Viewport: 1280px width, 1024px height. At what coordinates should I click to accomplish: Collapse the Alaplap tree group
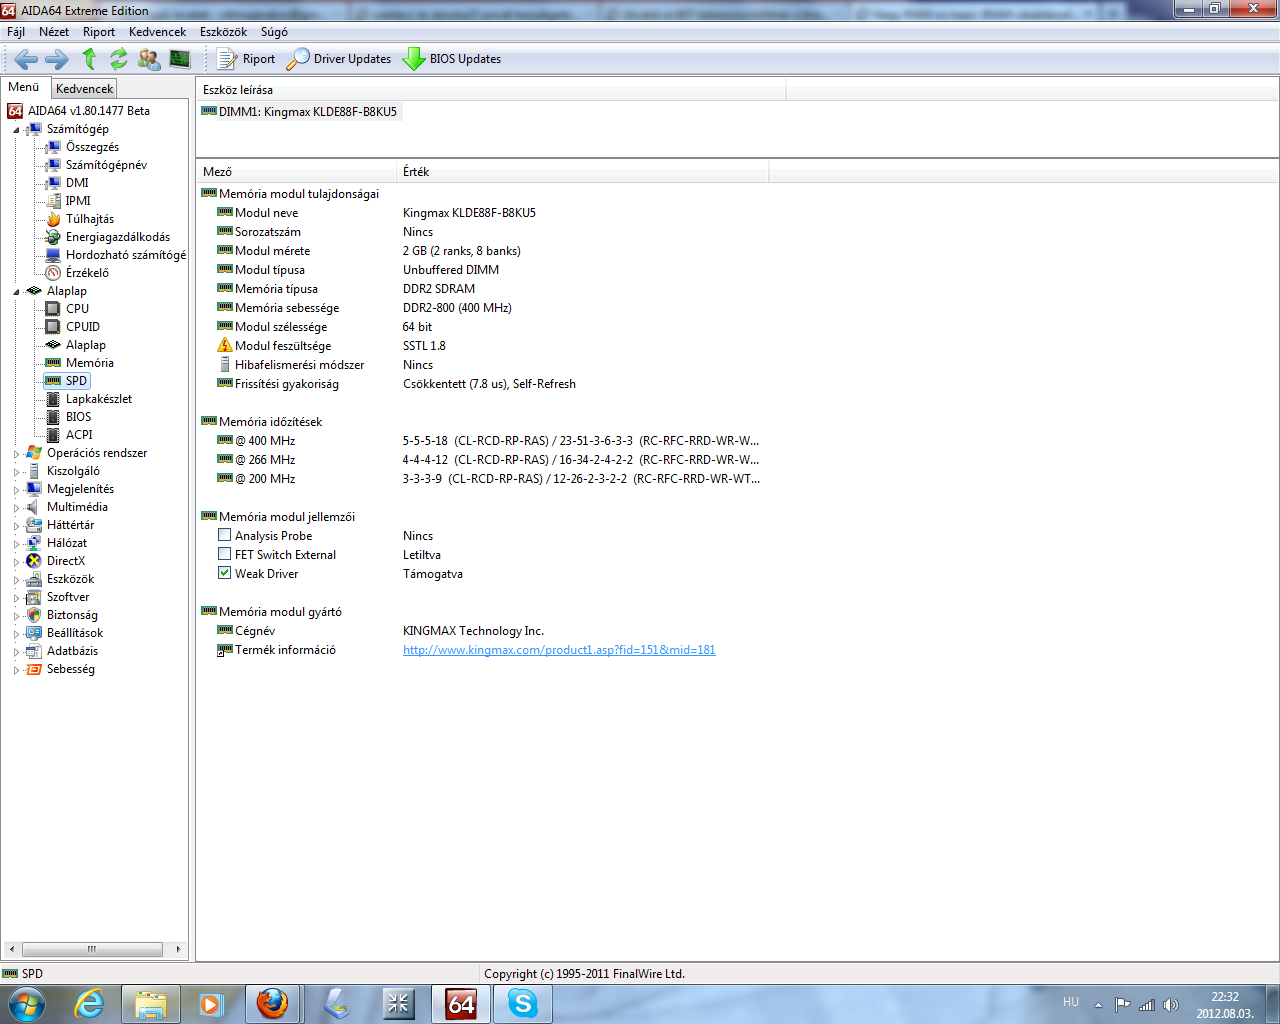pyautogui.click(x=16, y=292)
